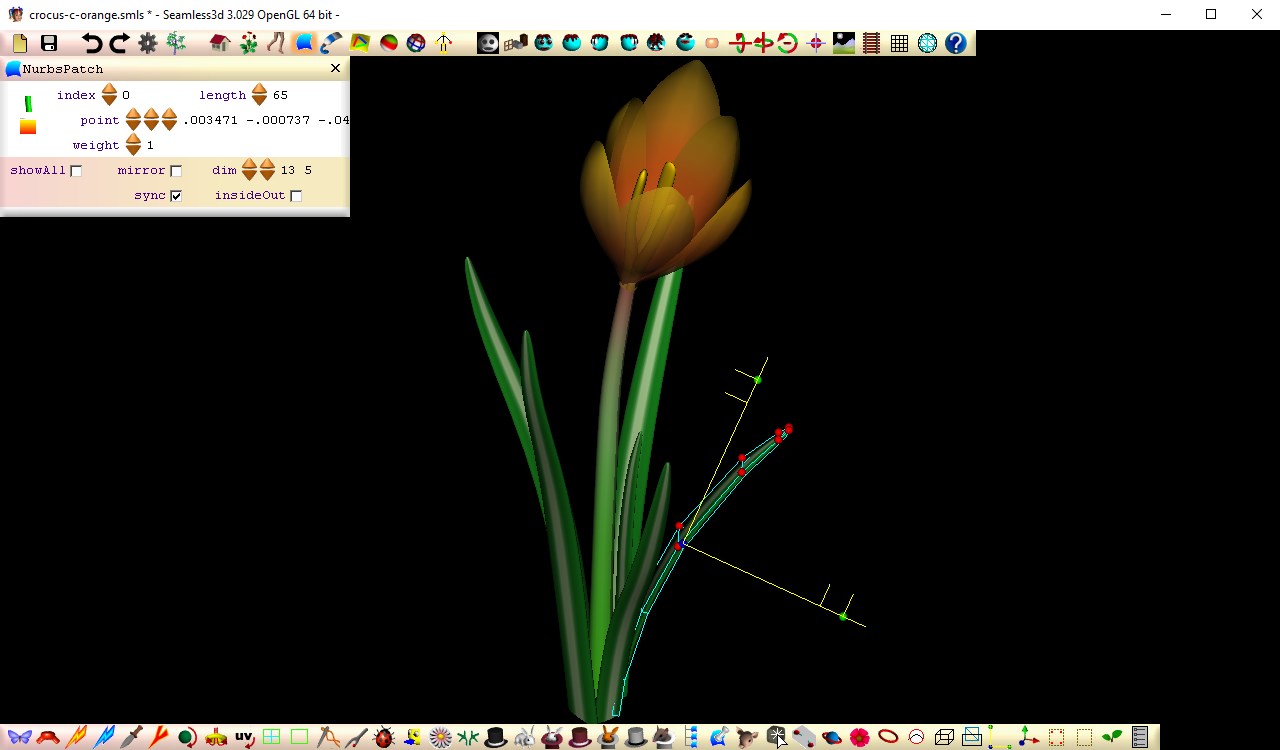Image resolution: width=1280 pixels, height=750 pixels.
Task: Redo the last action
Action: (119, 43)
